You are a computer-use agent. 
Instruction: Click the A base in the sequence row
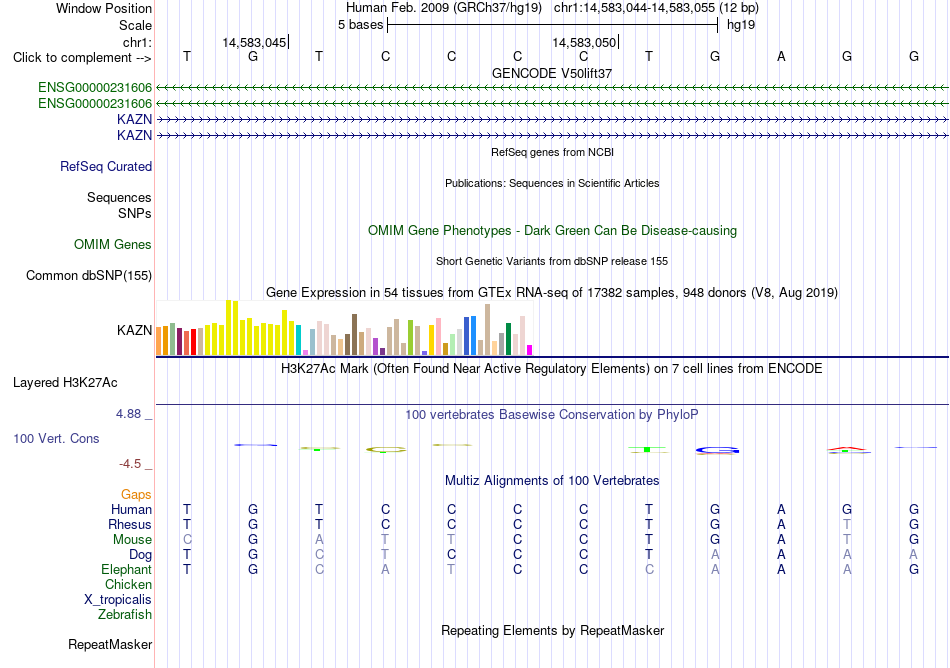[781, 57]
